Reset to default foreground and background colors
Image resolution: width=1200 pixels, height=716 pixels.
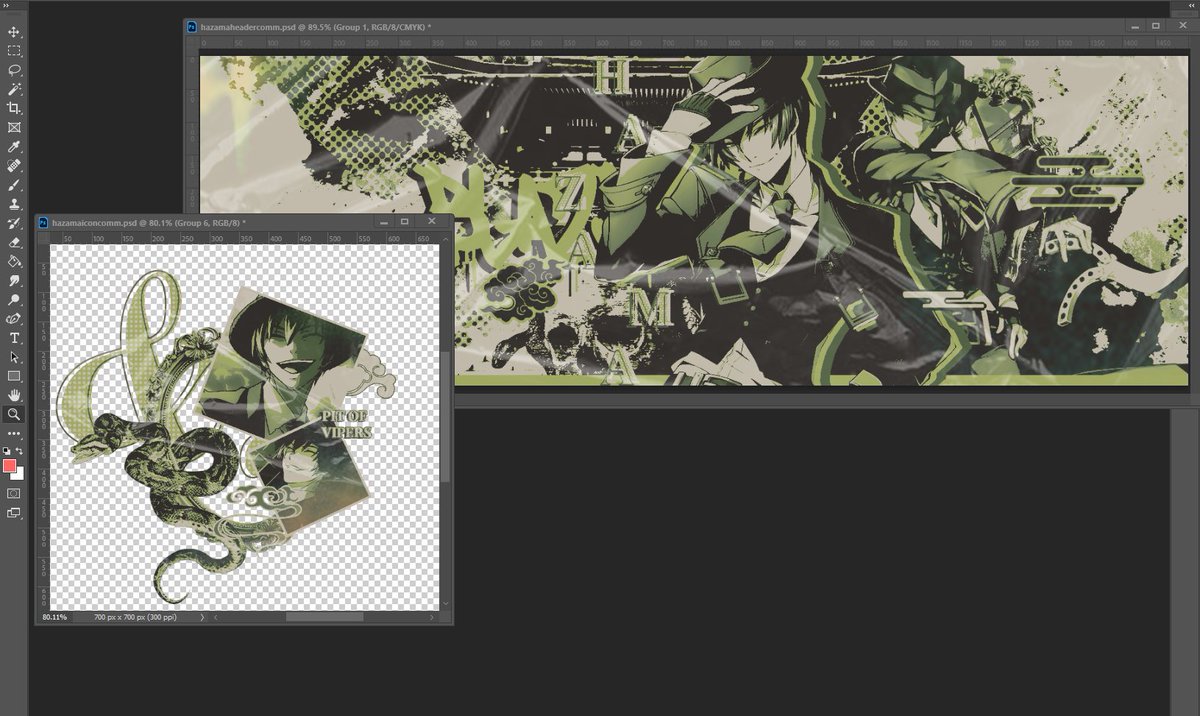point(8,451)
